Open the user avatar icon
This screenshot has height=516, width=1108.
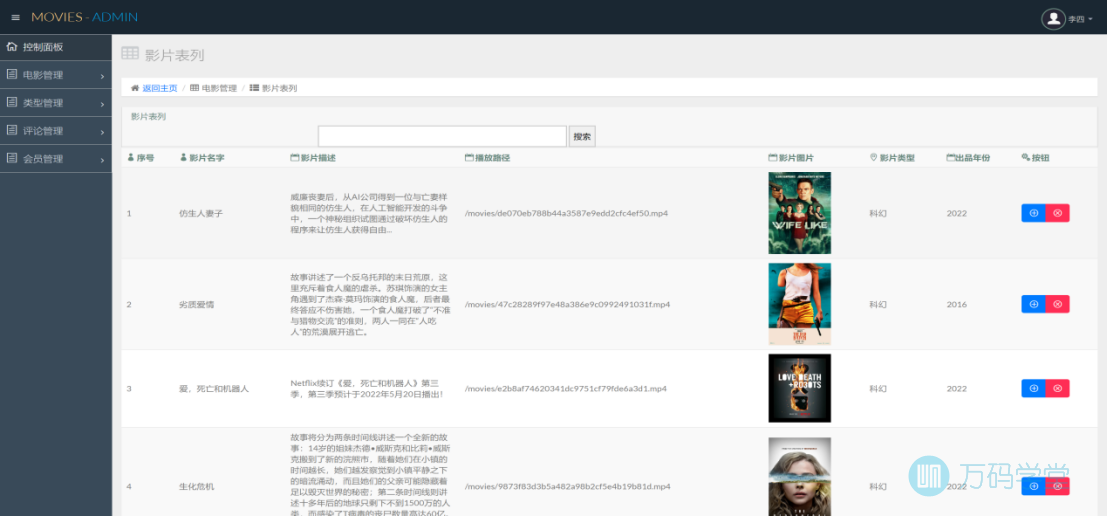(x=1053, y=18)
